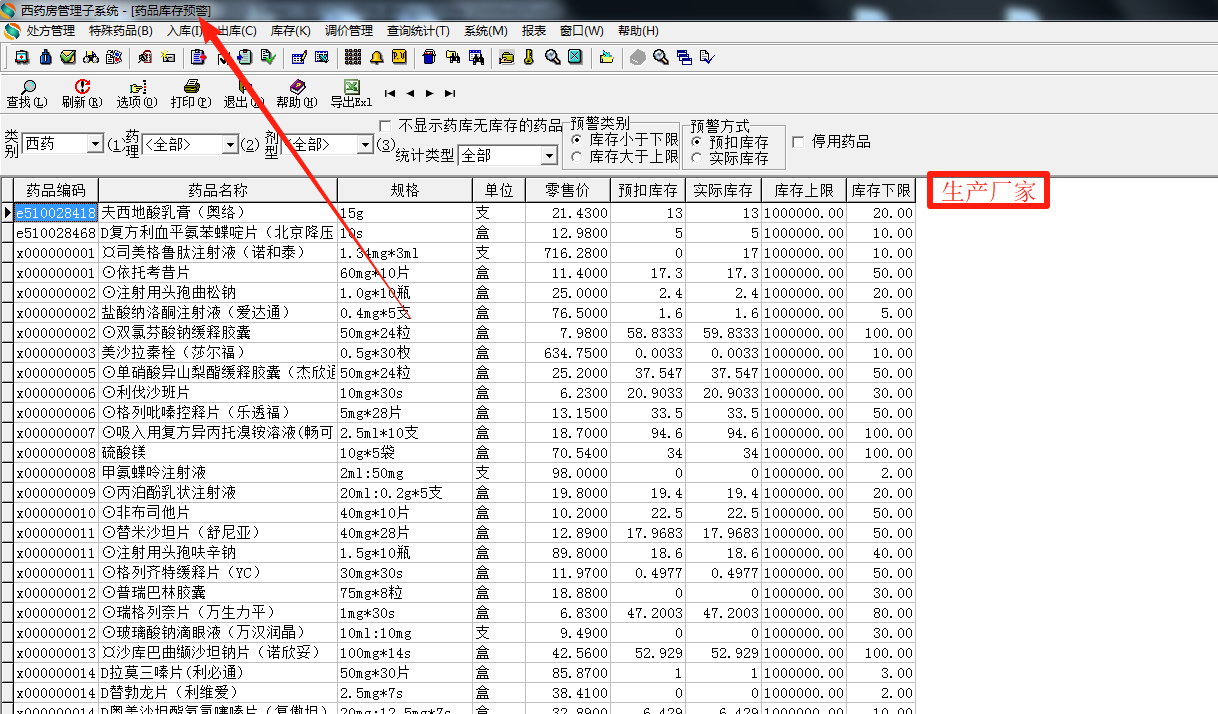Open the 窗口(W) menu
Image resolution: width=1218 pixels, height=714 pixels.
[581, 31]
